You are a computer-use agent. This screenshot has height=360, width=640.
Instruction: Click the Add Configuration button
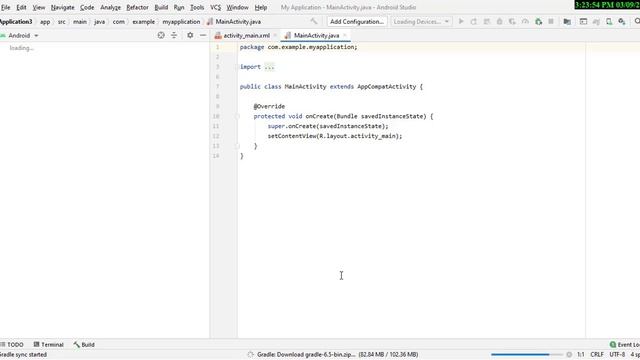357,21
